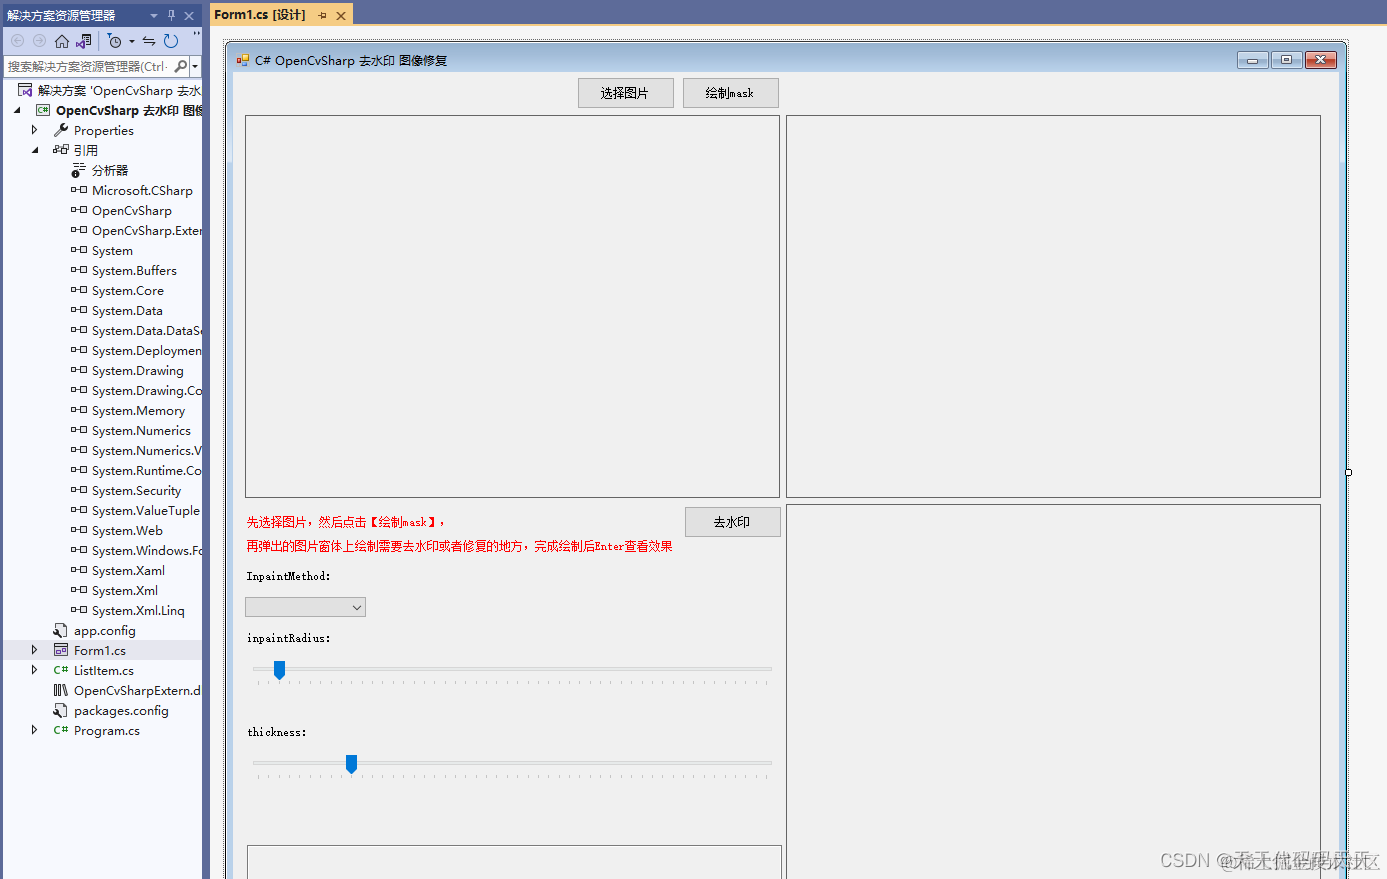Image resolution: width=1387 pixels, height=879 pixels.
Task: Switch to the Form1.cs [设计] tab
Action: click(x=260, y=15)
